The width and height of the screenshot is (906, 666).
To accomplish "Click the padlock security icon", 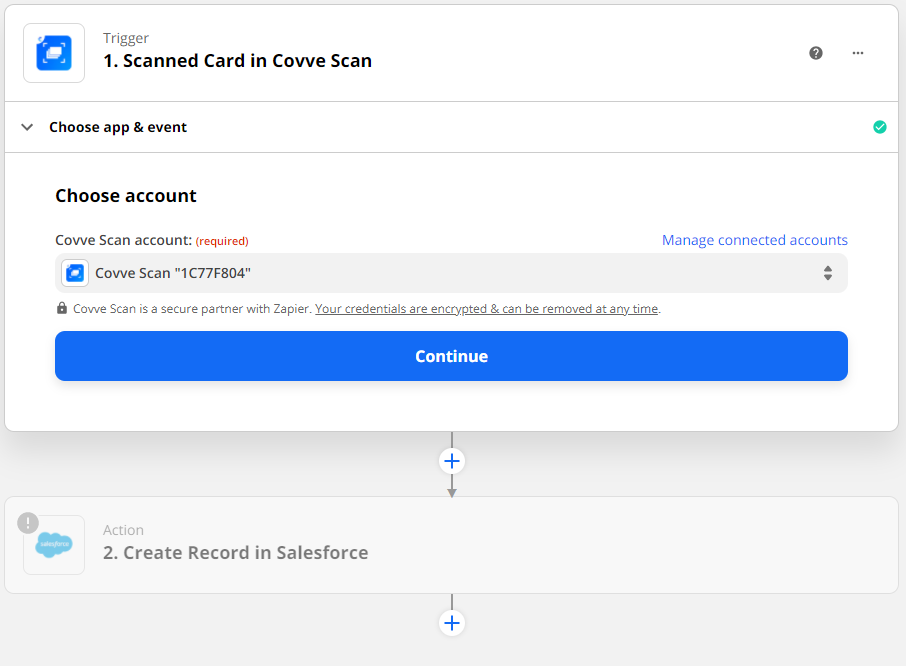I will (62, 309).
